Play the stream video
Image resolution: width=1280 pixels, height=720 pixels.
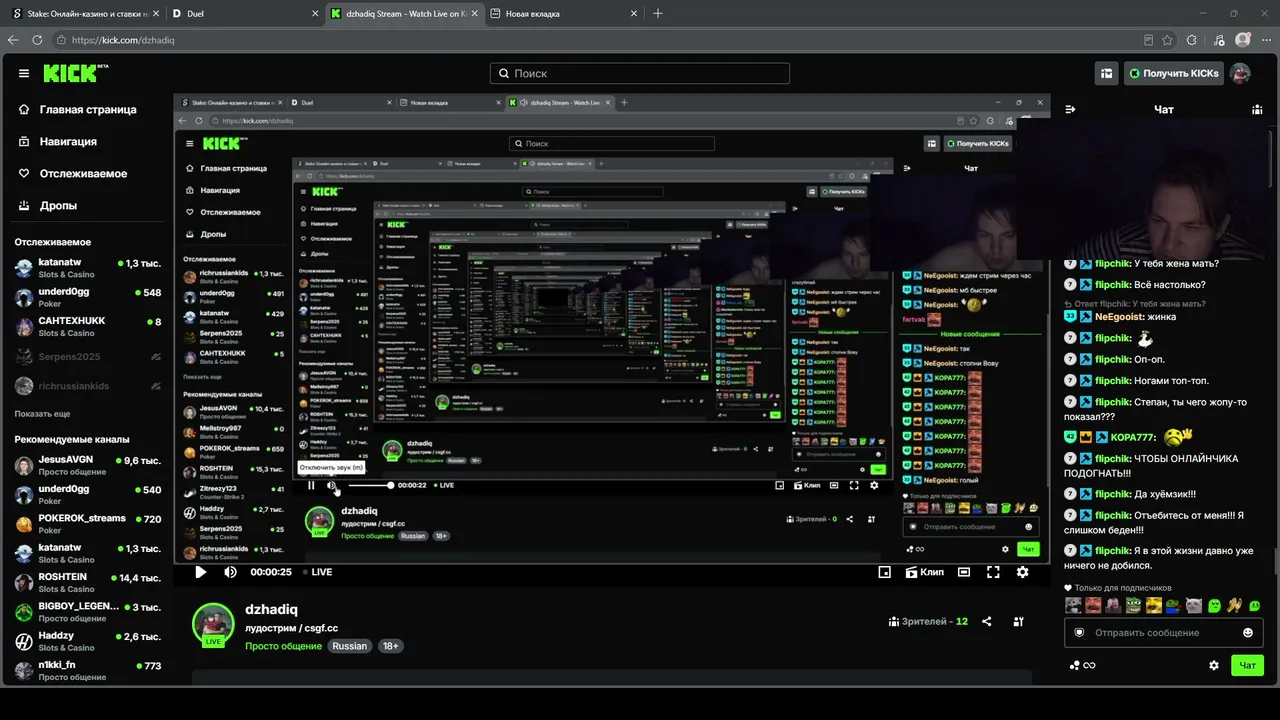200,572
